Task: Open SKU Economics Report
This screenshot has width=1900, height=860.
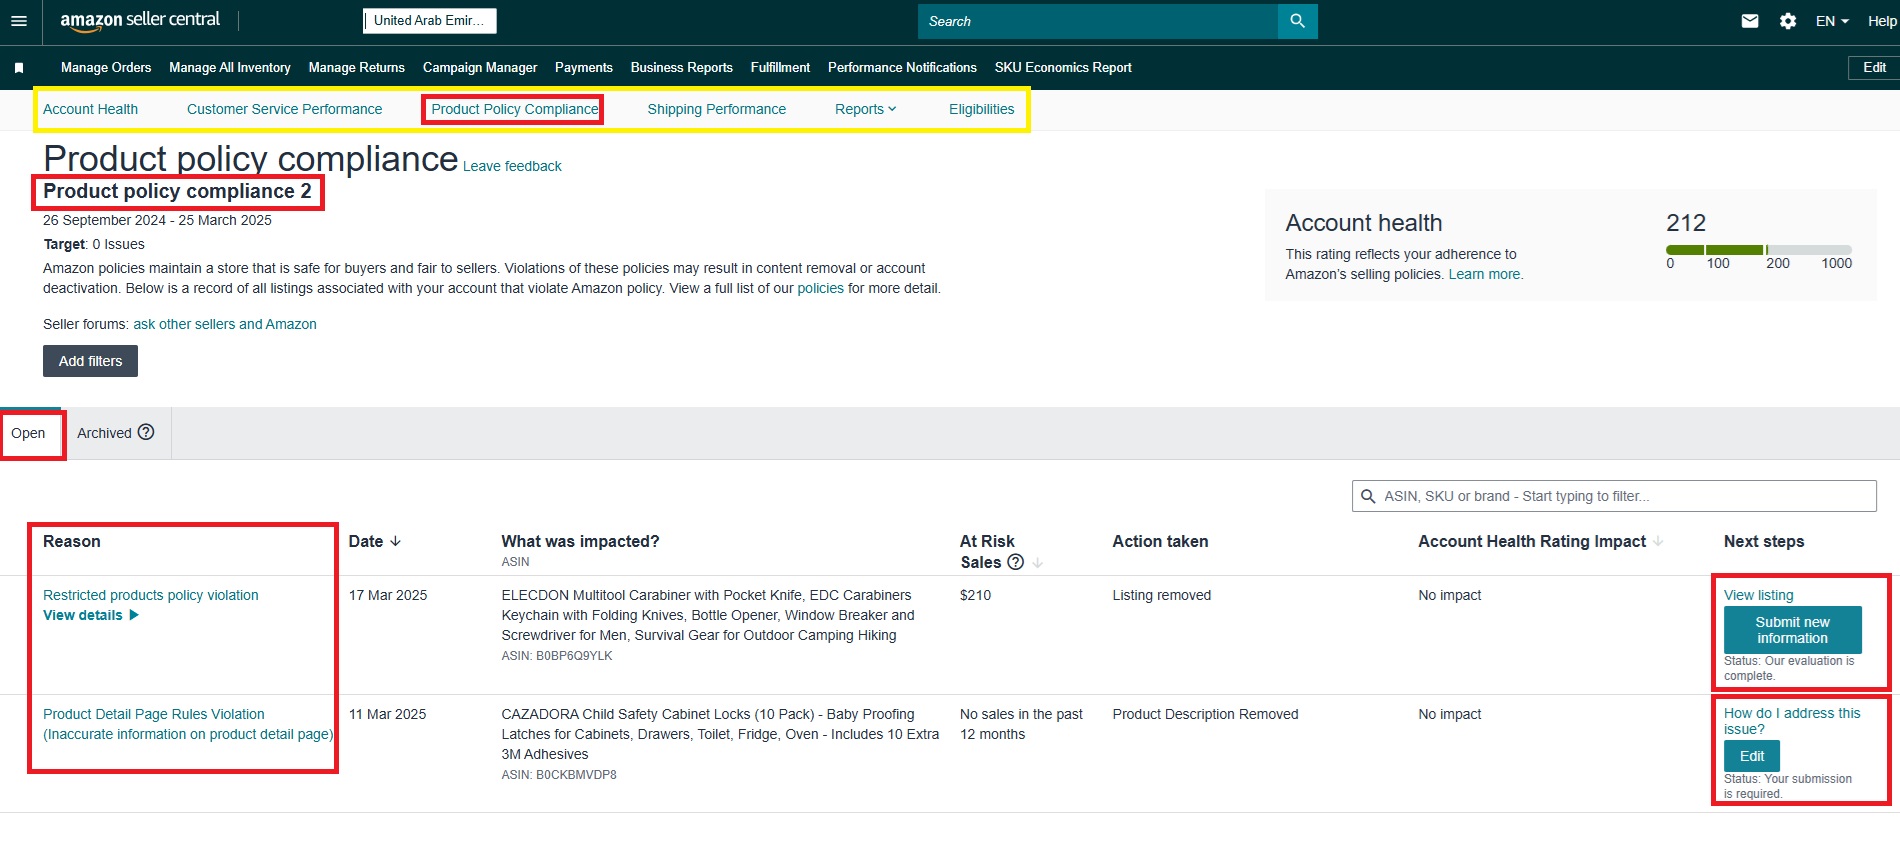Action: point(1063,68)
